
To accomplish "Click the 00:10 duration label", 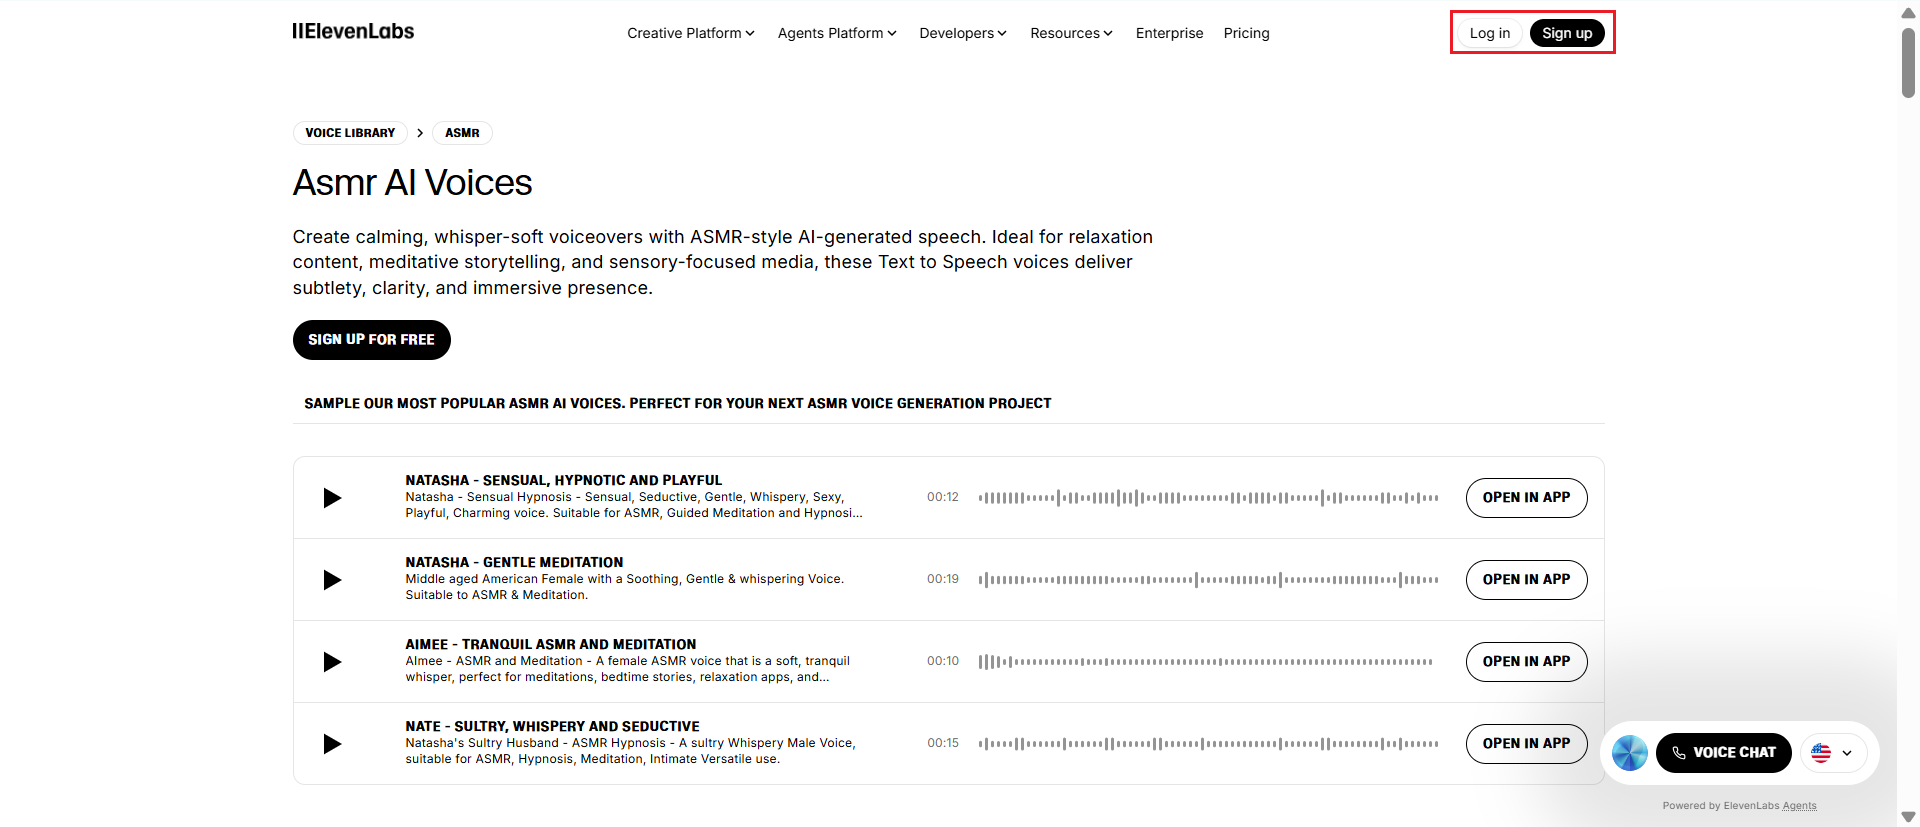I will click(943, 661).
